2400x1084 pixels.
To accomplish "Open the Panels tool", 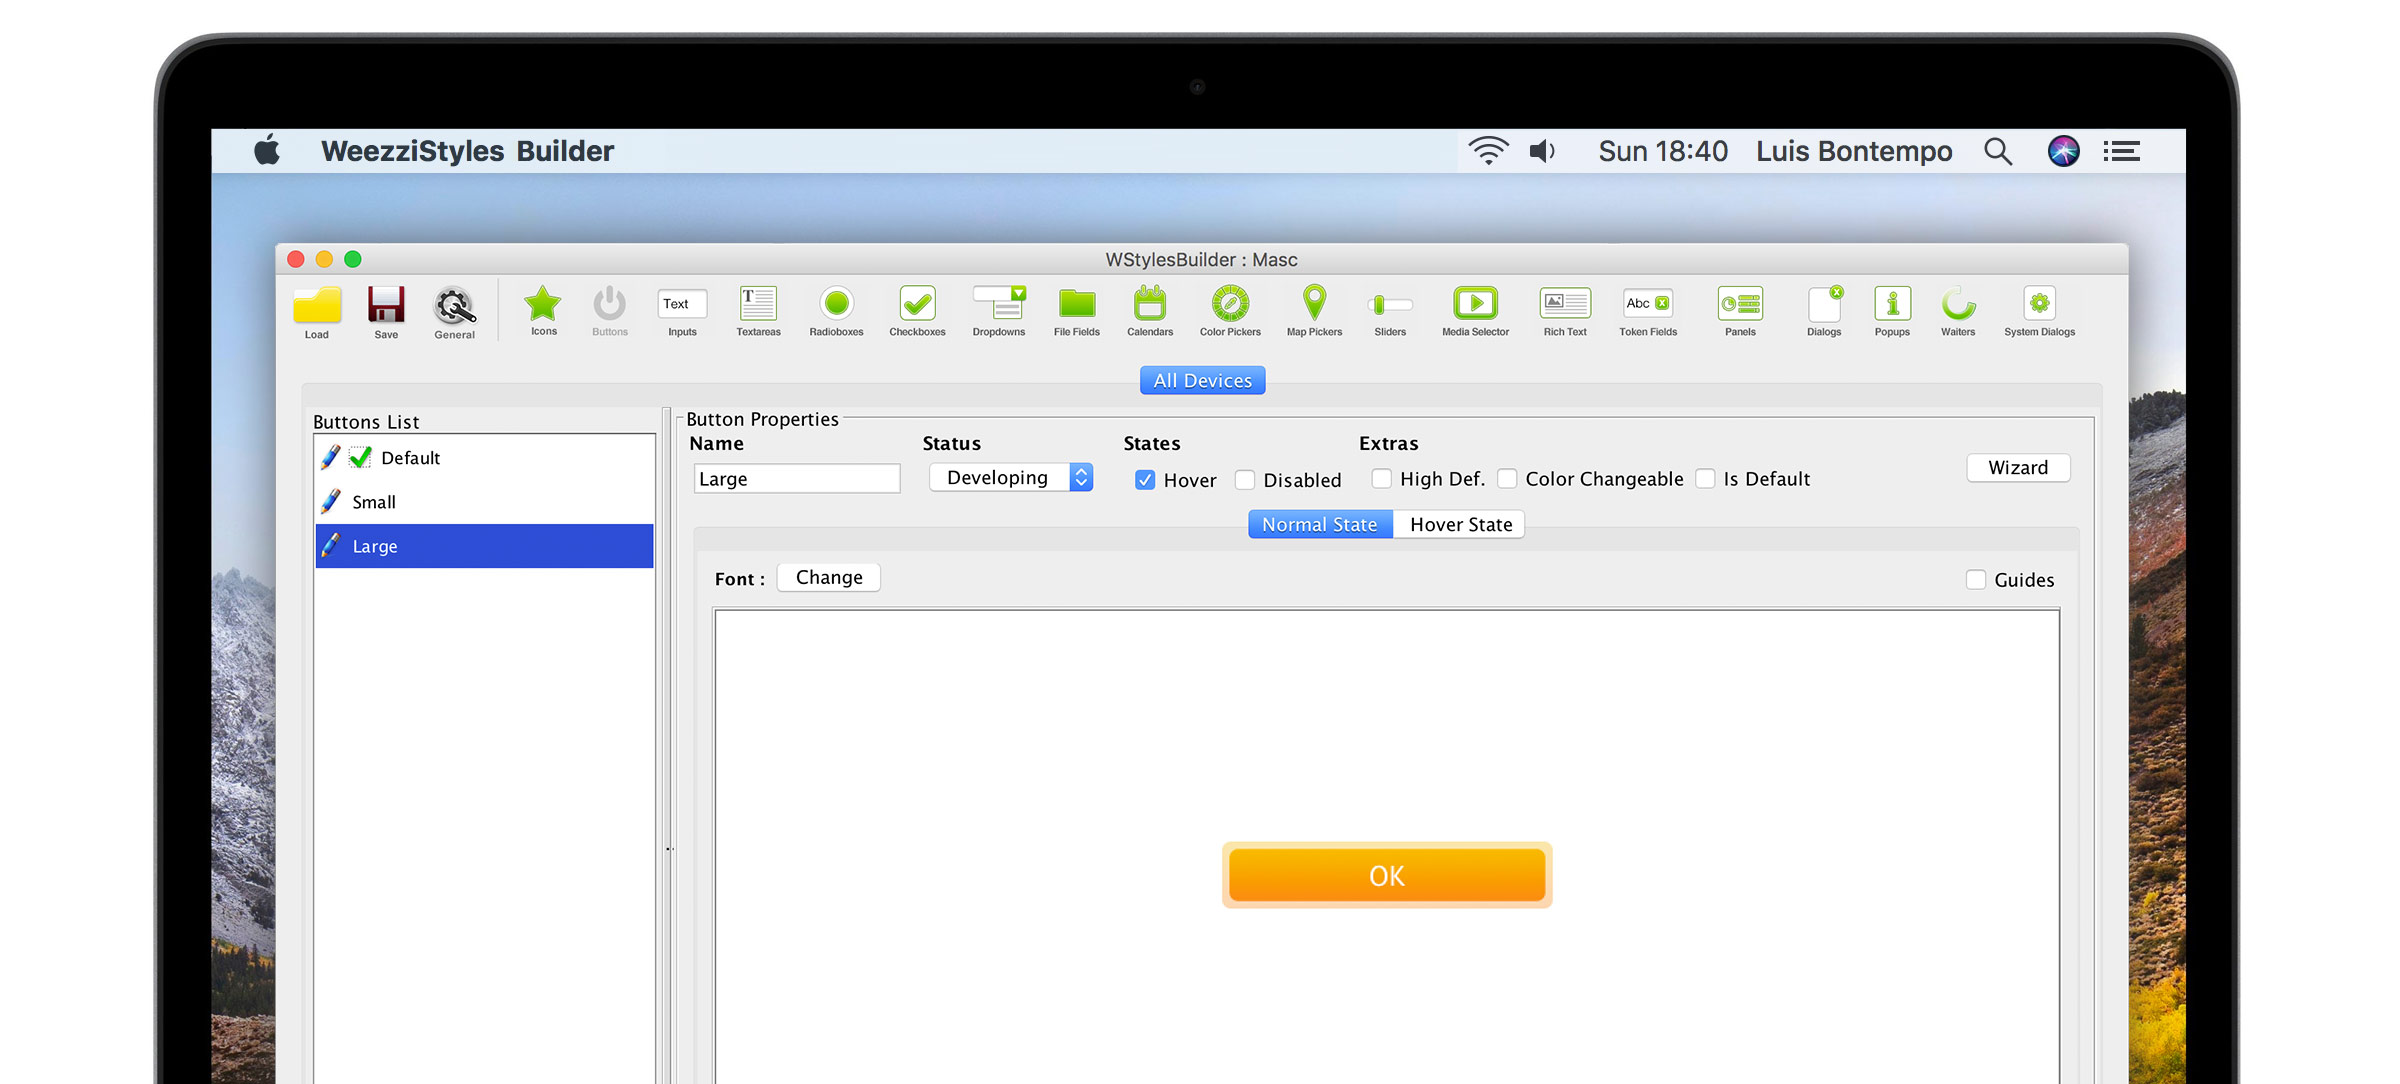I will 1740,310.
